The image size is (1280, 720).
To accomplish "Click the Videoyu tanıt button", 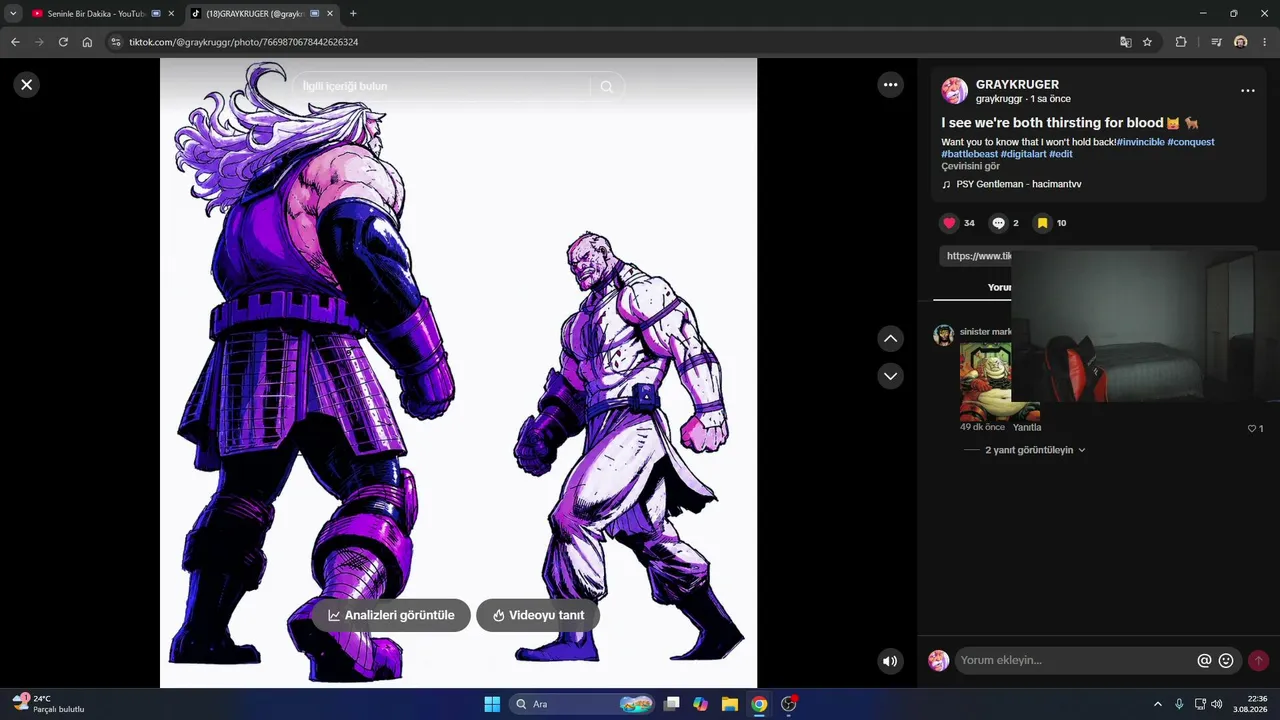I will tap(538, 615).
